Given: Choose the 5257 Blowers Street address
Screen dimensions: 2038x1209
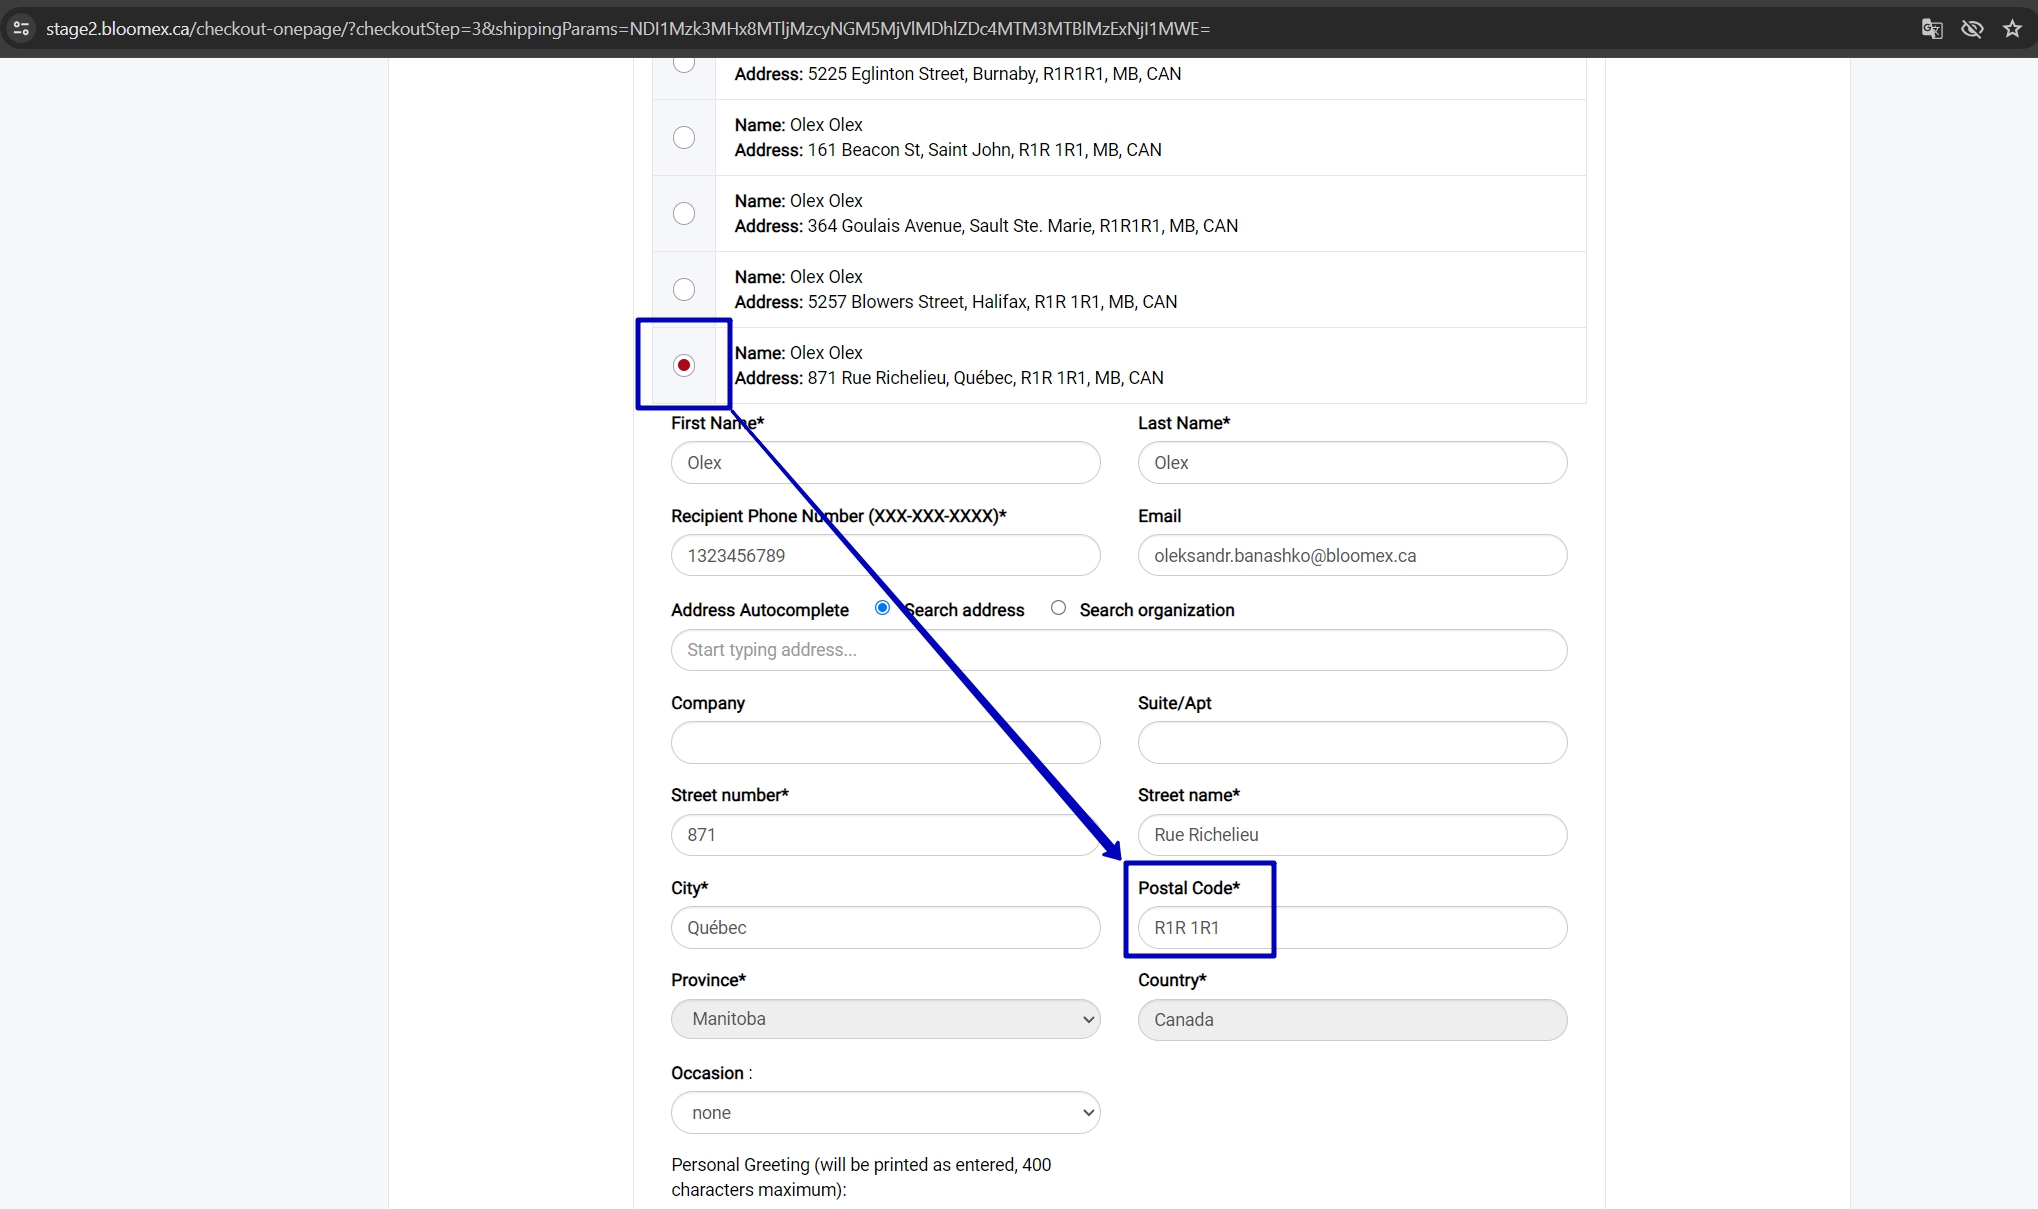Looking at the screenshot, I should click(x=684, y=289).
